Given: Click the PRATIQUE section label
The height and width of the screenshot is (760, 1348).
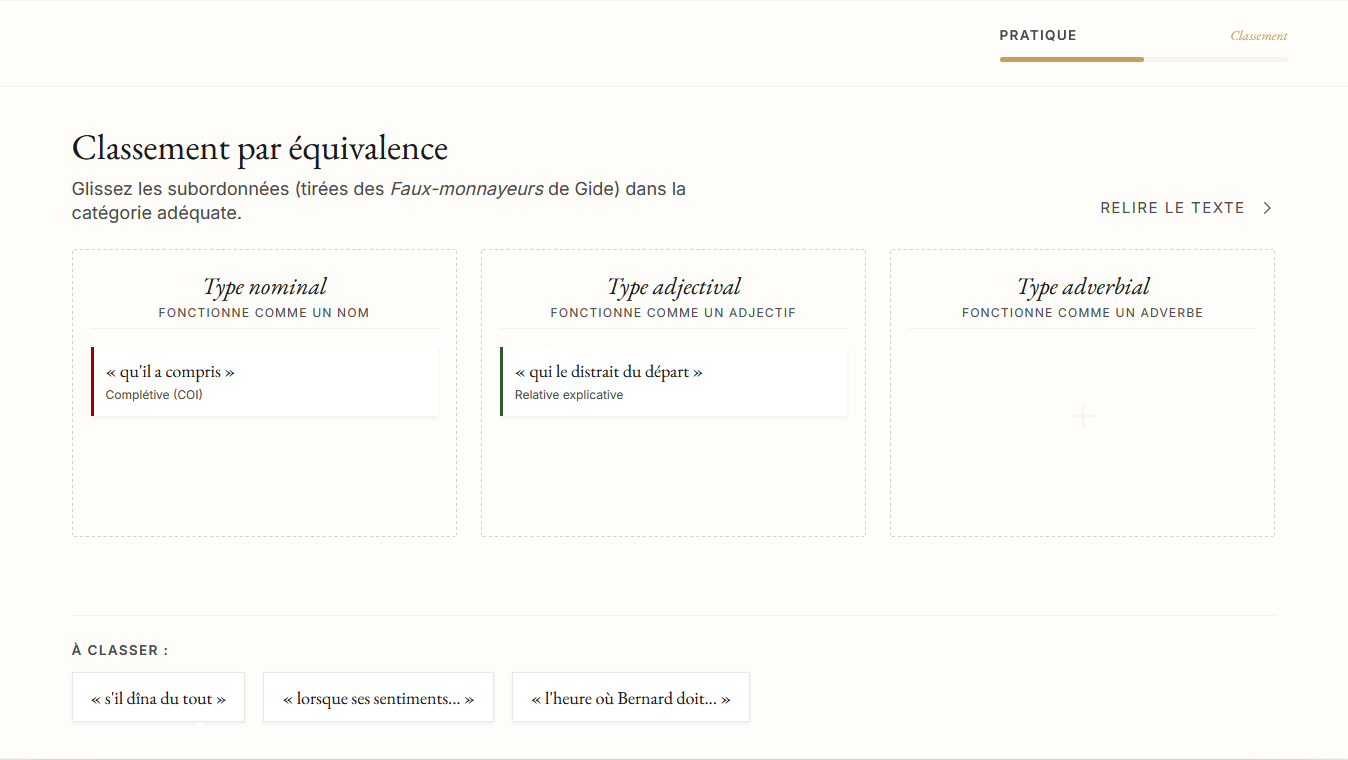Looking at the screenshot, I should click(1038, 36).
